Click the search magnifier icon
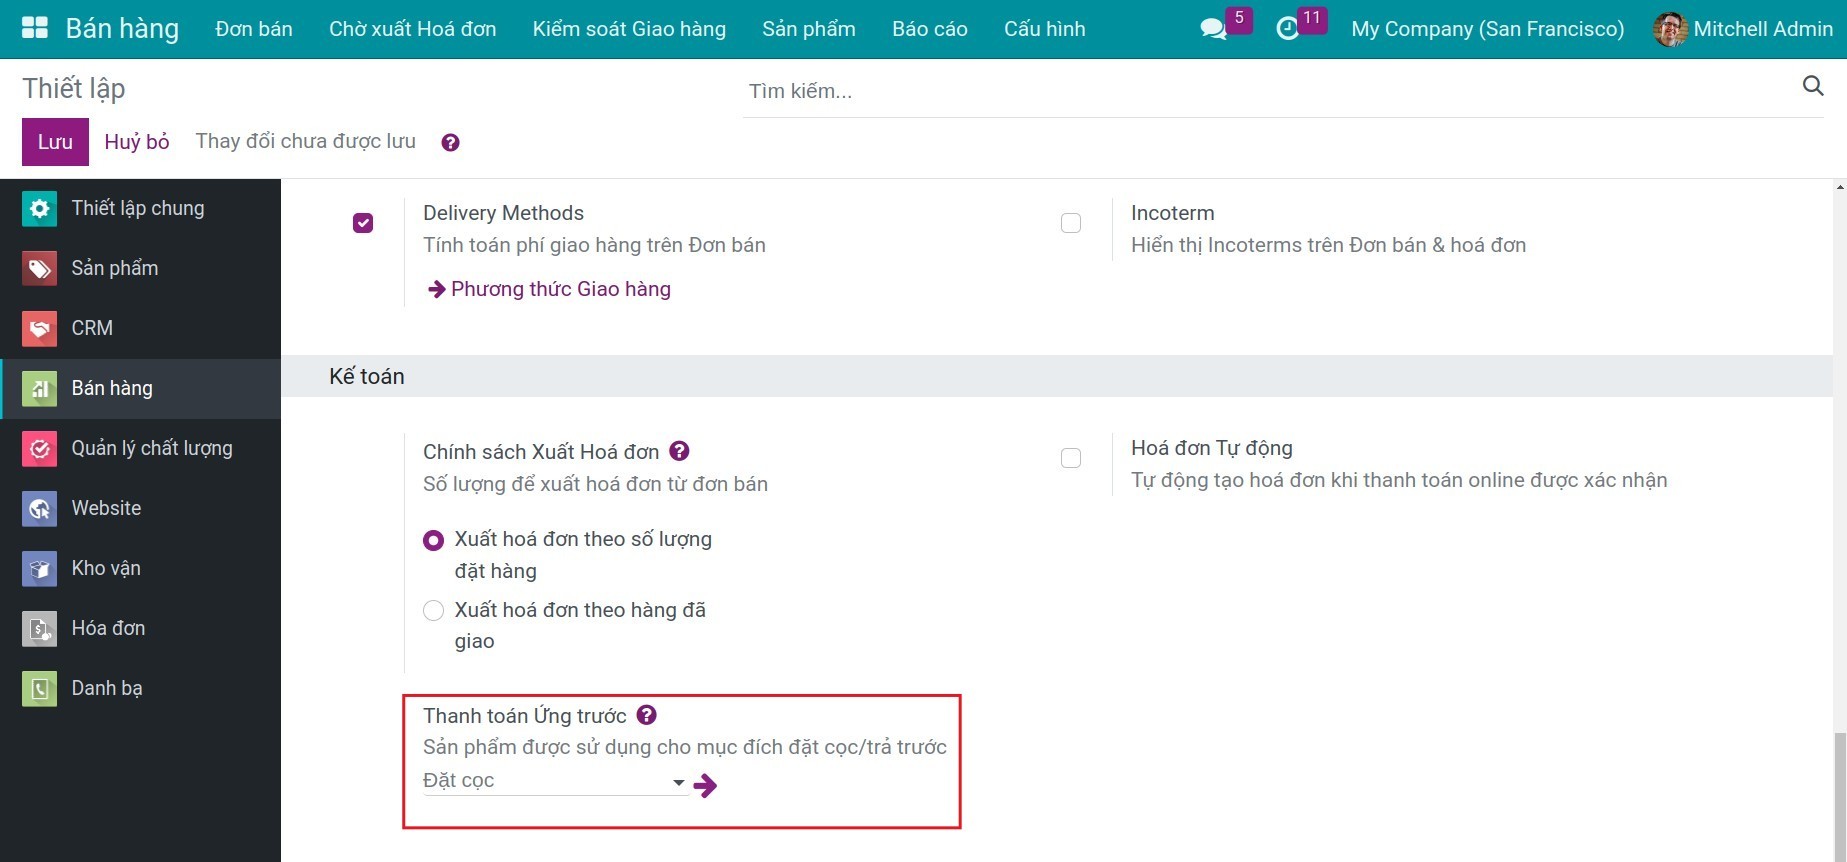This screenshot has height=862, width=1847. coord(1812,86)
